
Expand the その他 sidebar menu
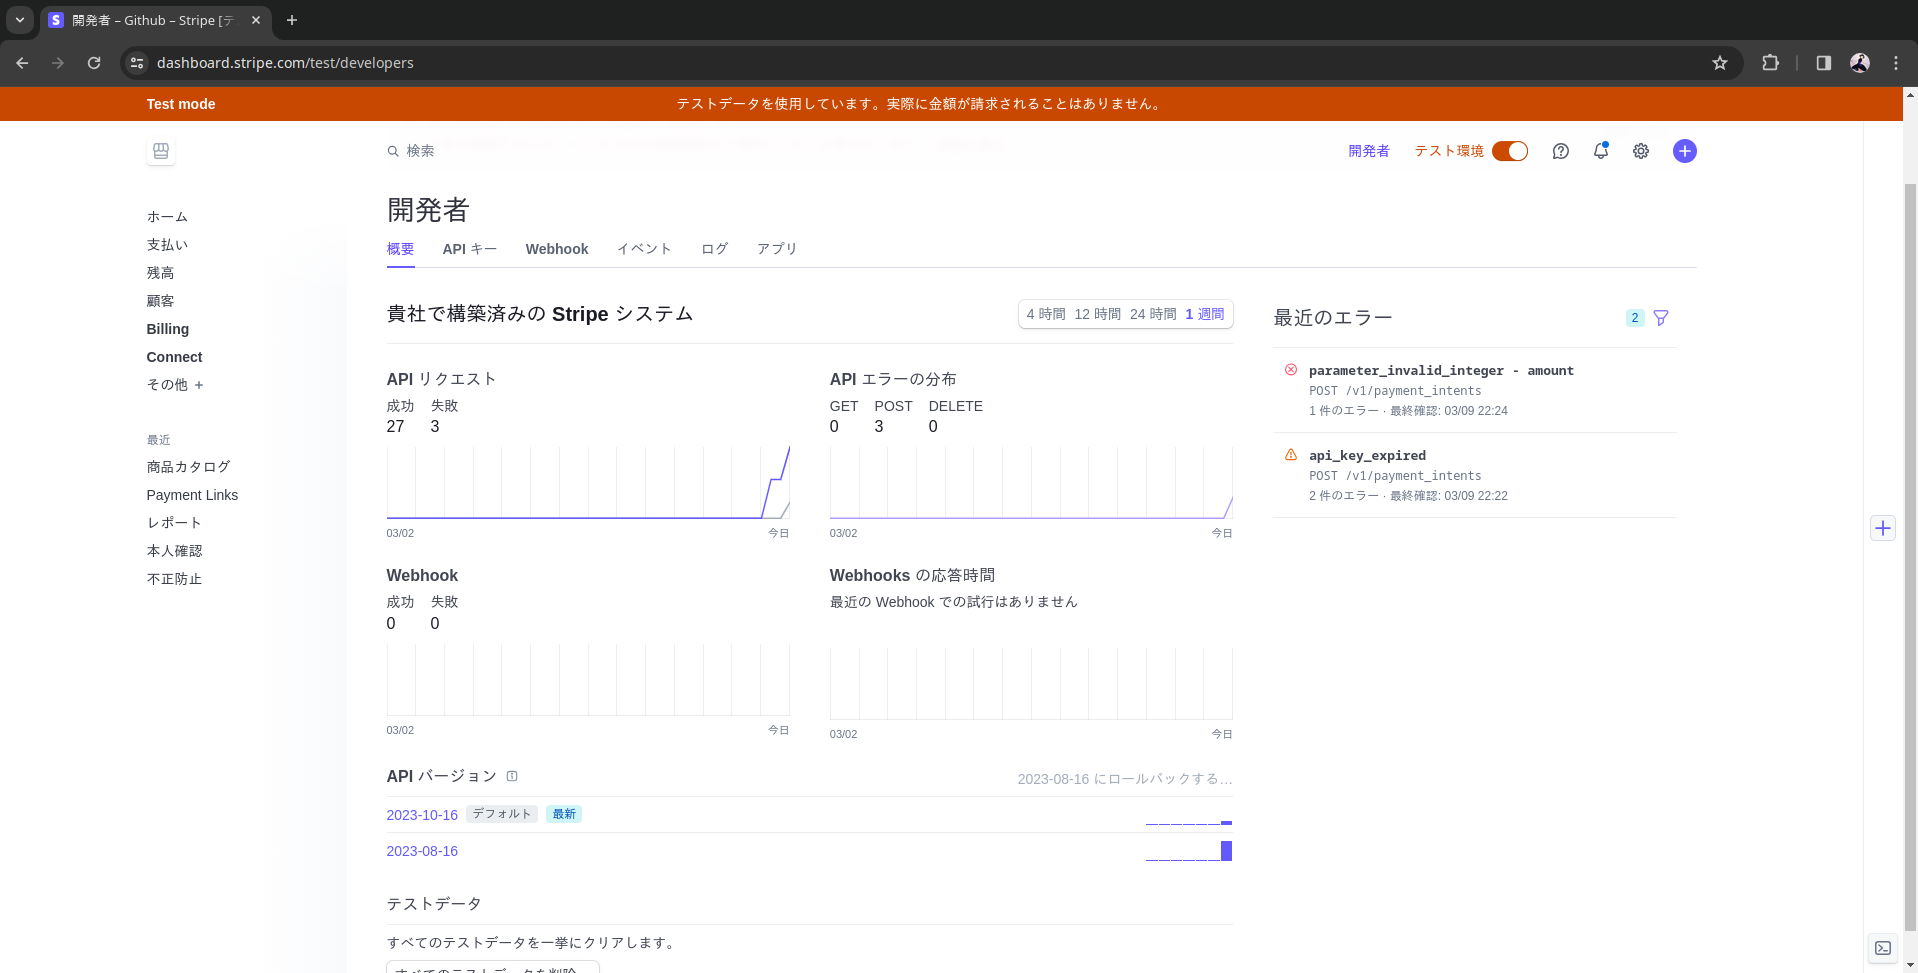pos(175,385)
